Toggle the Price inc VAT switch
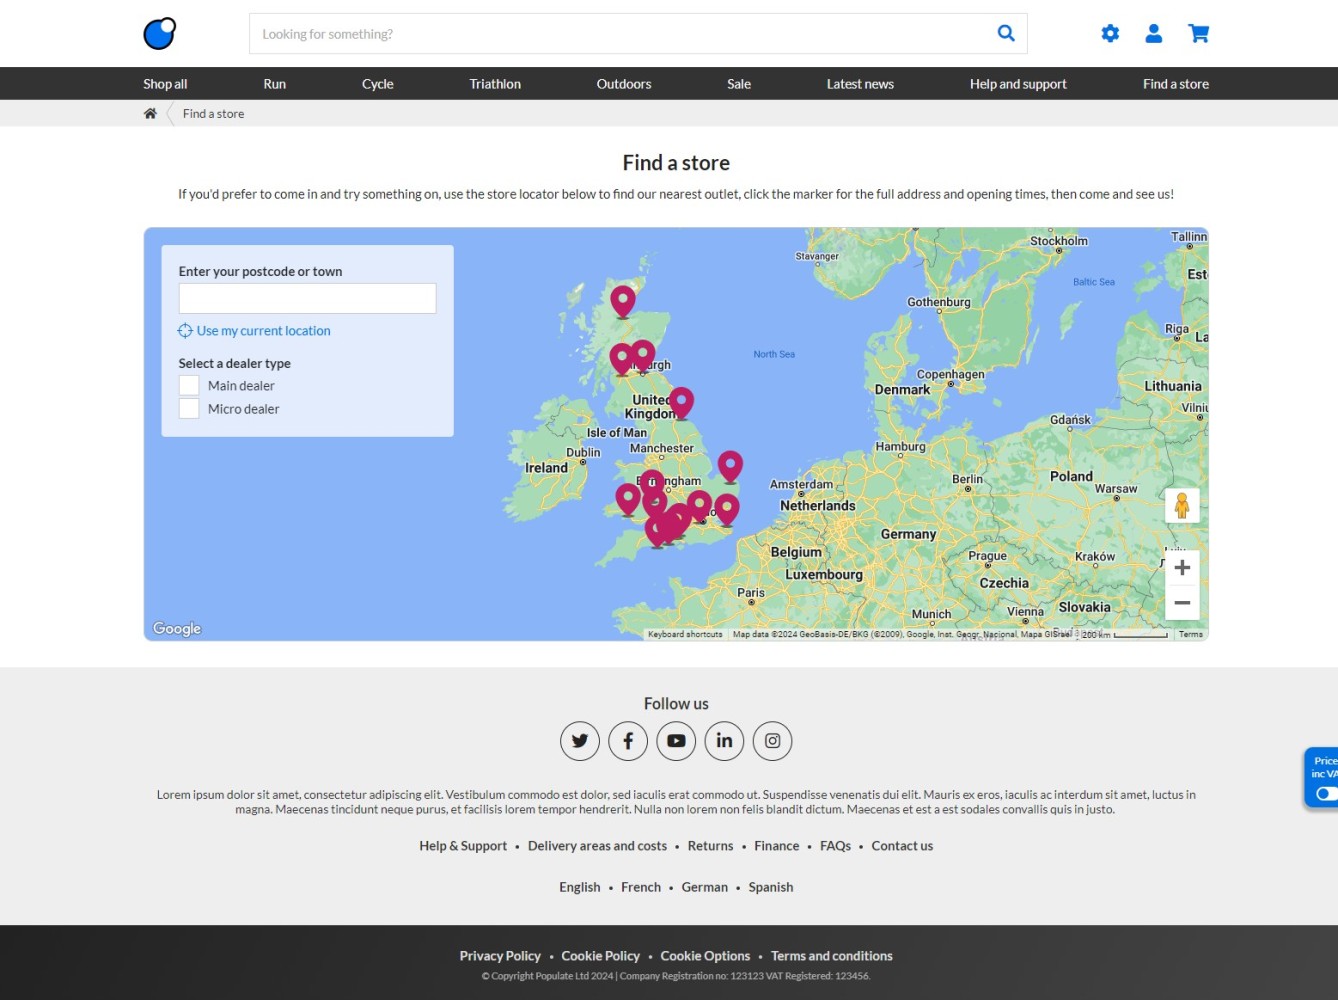The height and width of the screenshot is (1000, 1338). tap(1325, 793)
